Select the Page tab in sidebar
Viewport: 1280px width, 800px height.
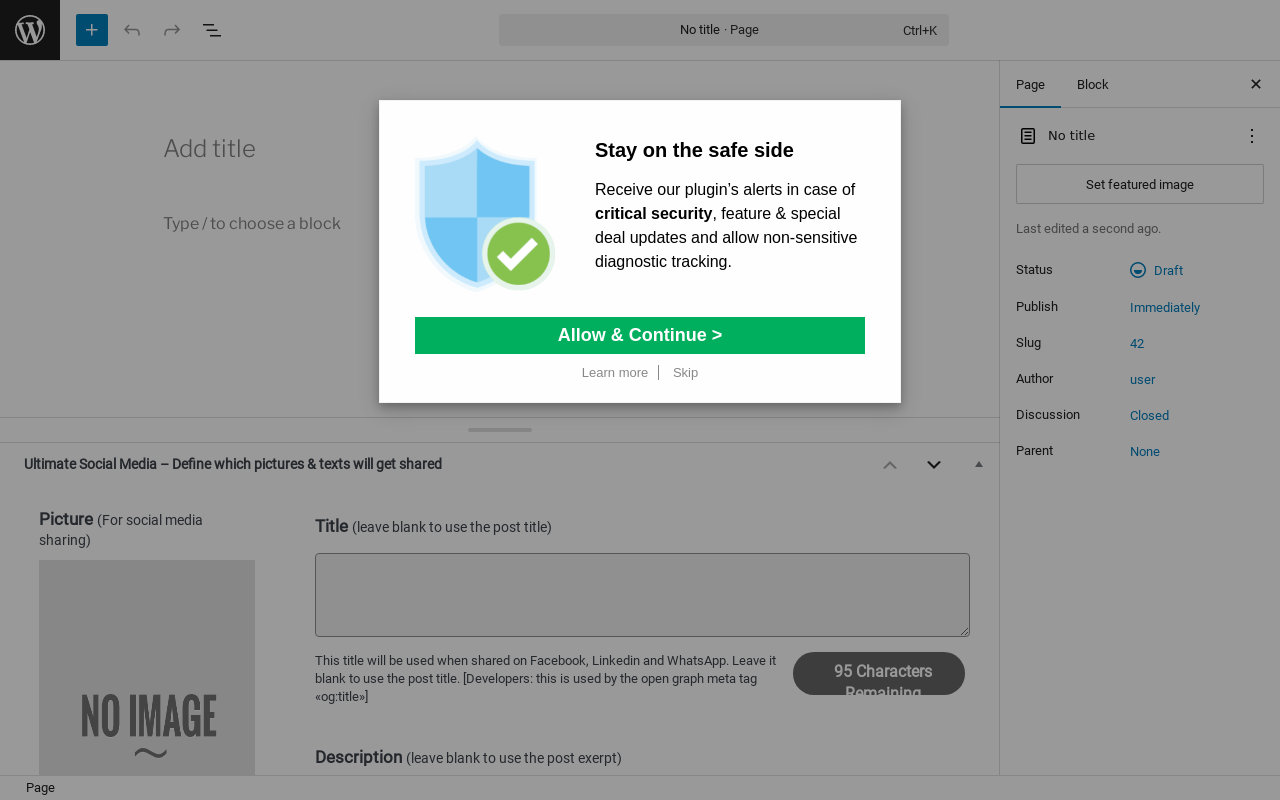(1030, 84)
